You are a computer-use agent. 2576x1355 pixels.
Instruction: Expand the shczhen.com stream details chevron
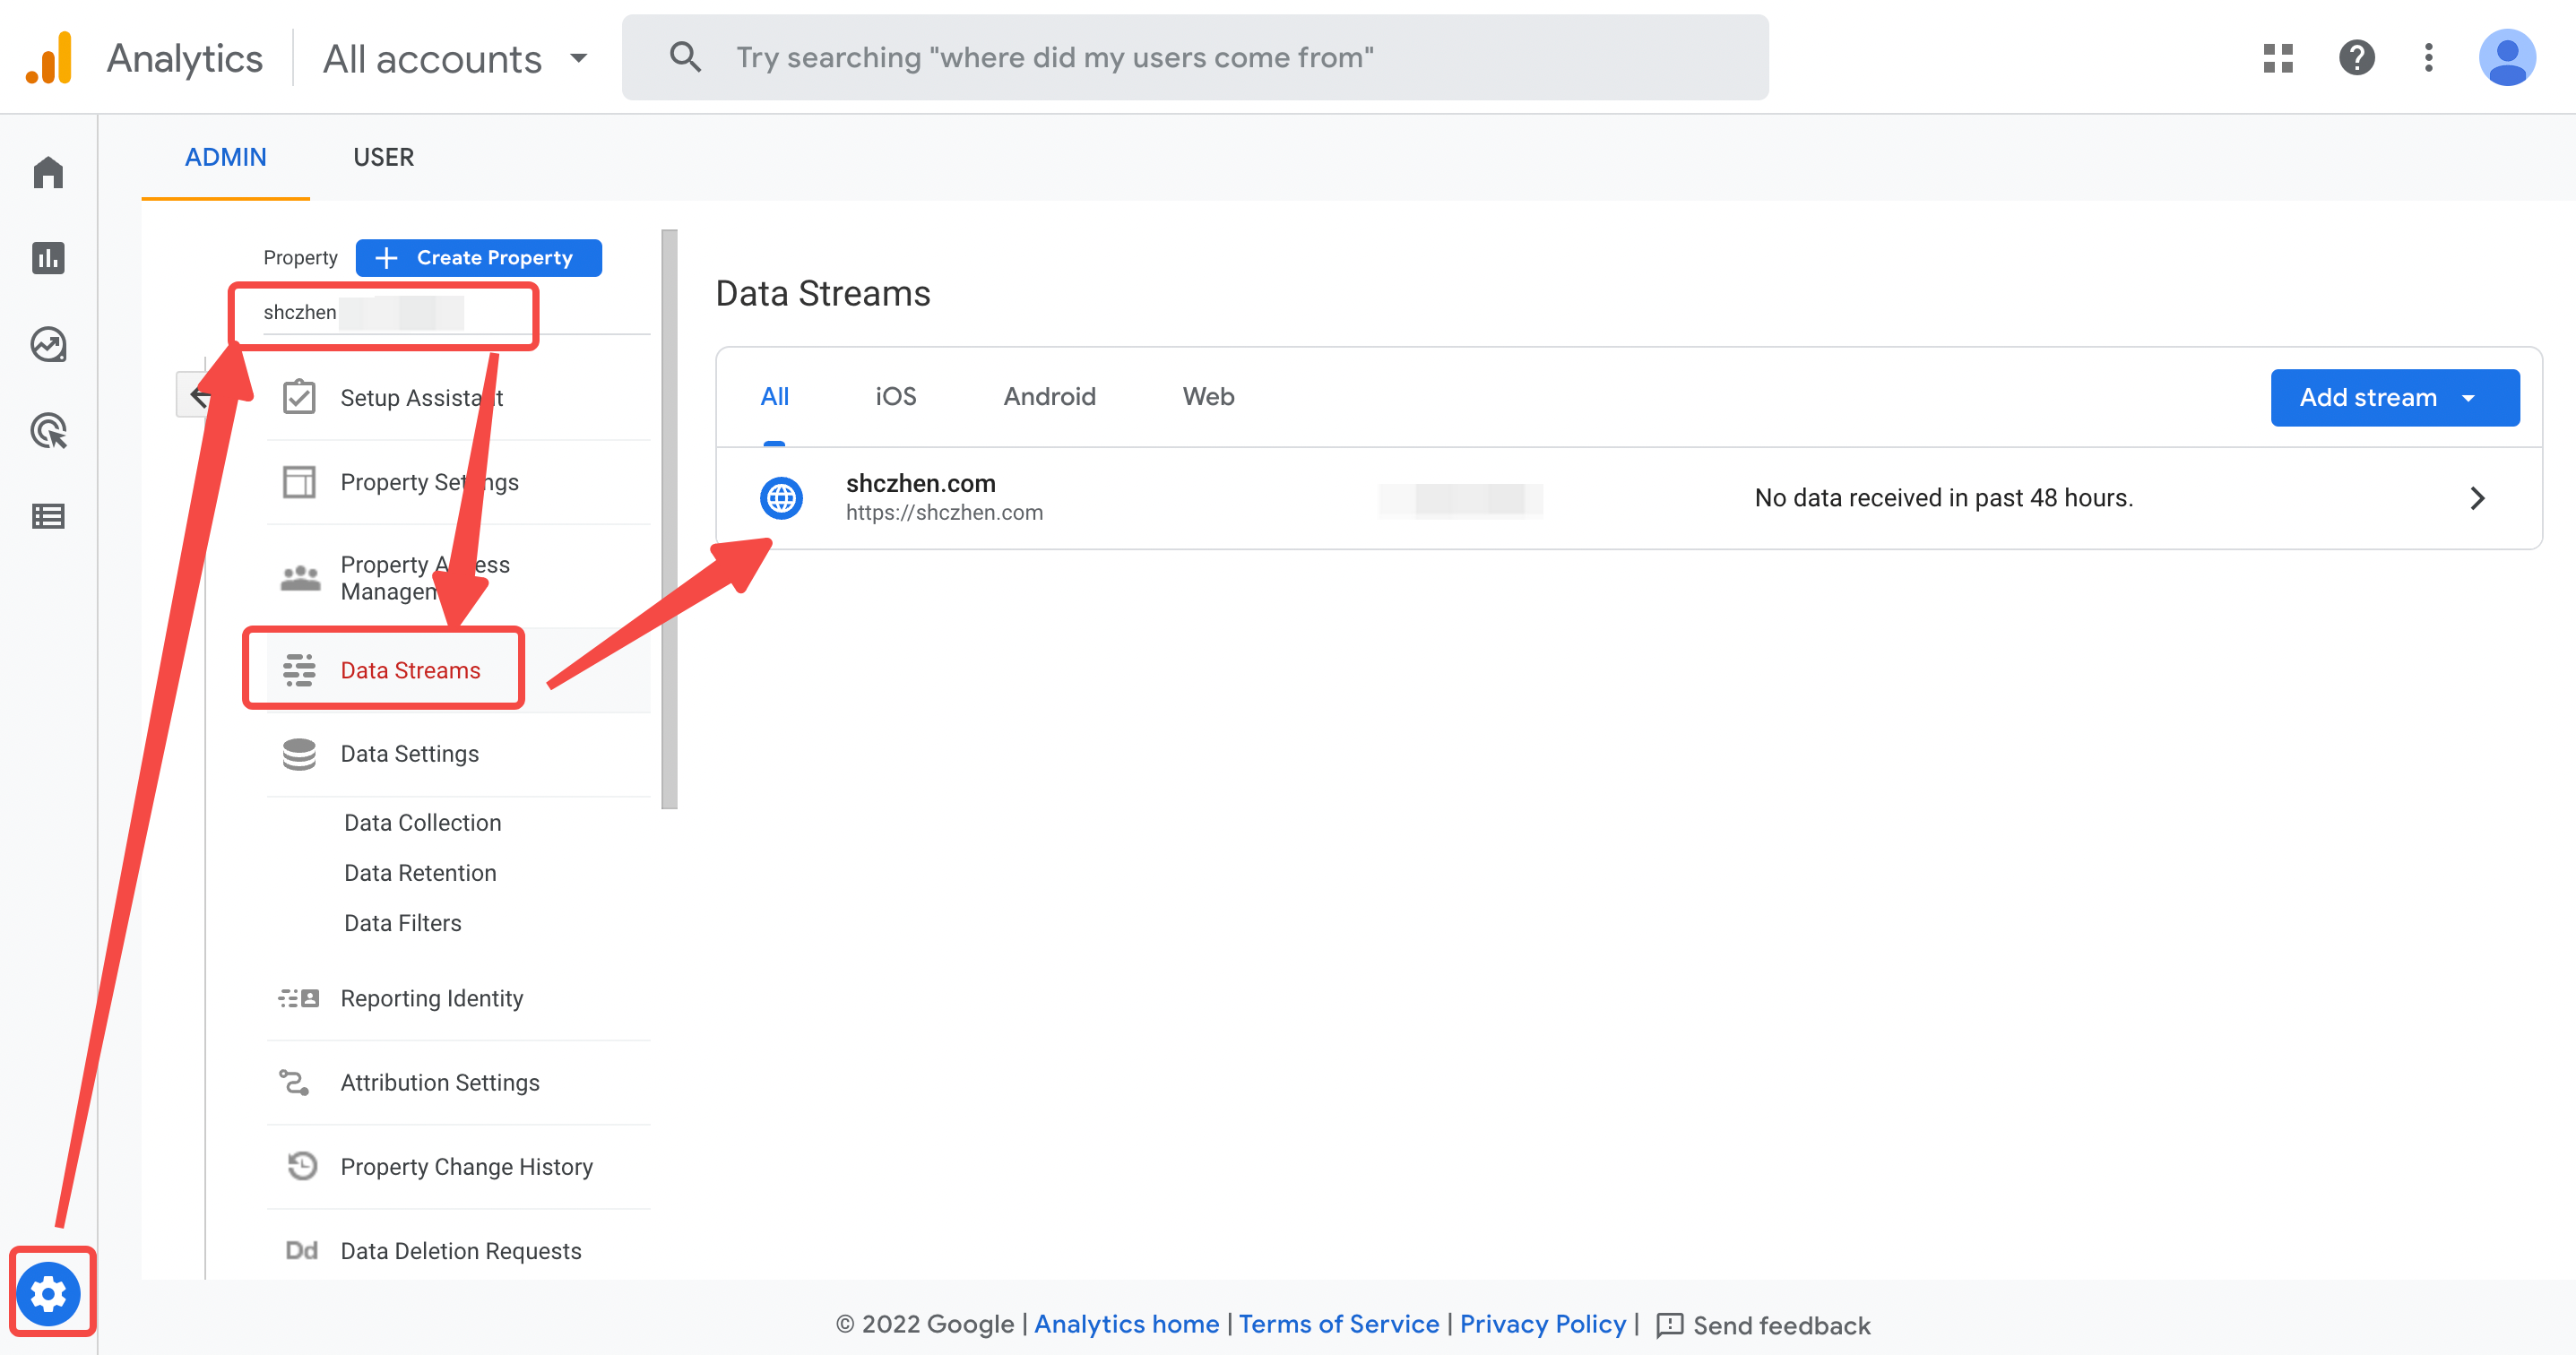tap(2477, 497)
